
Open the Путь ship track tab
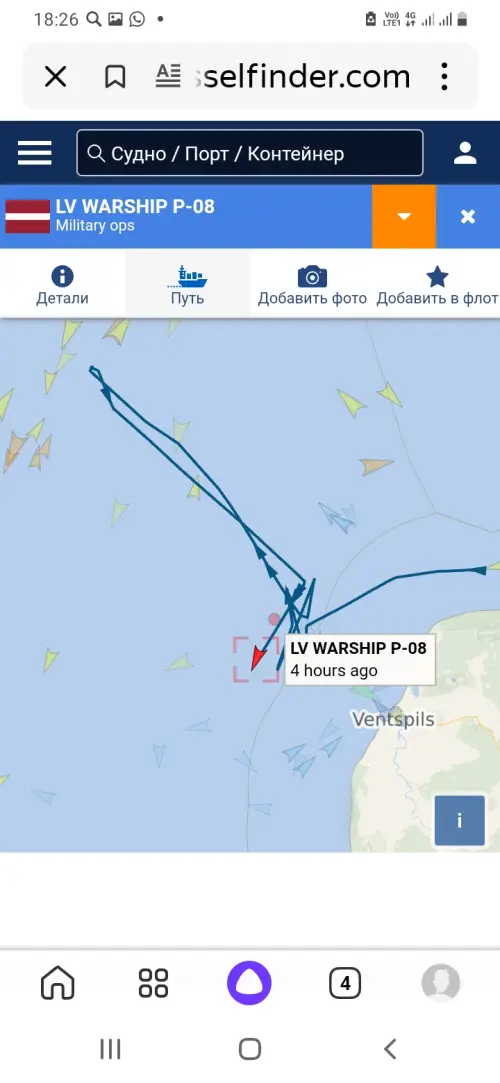[187, 285]
